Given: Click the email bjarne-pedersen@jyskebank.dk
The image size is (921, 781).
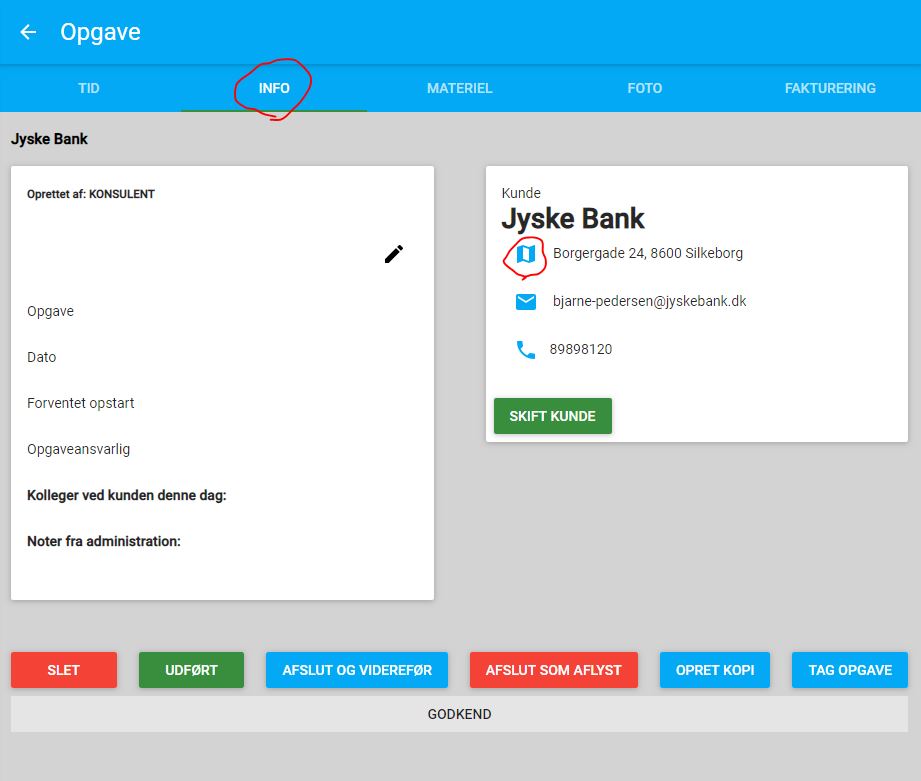Looking at the screenshot, I should [x=649, y=301].
